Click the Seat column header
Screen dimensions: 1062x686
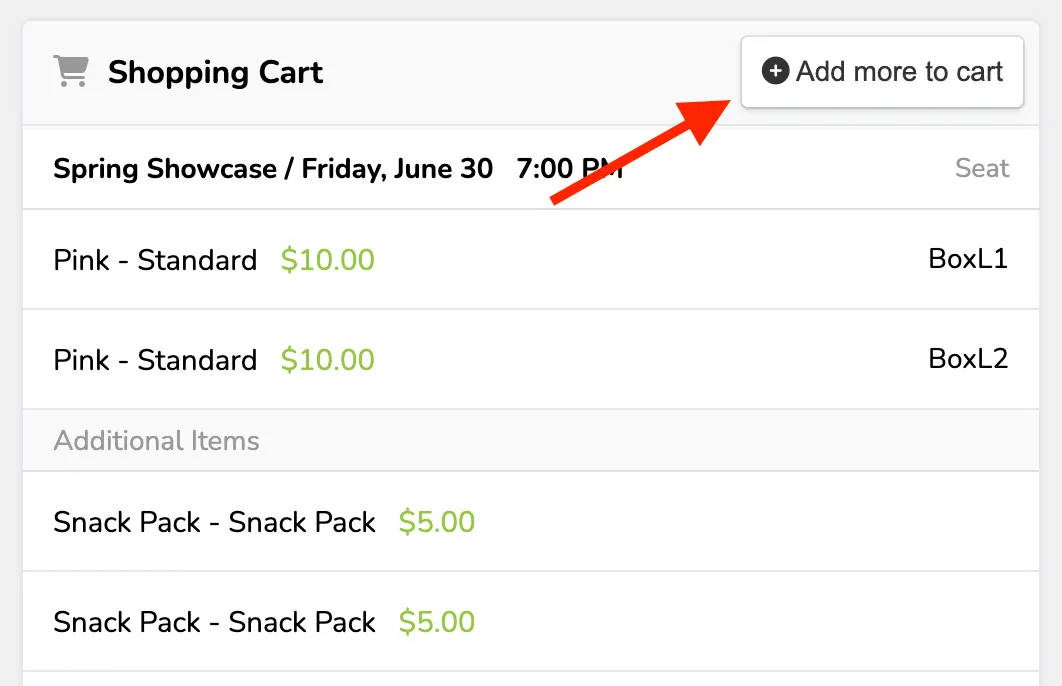click(981, 168)
